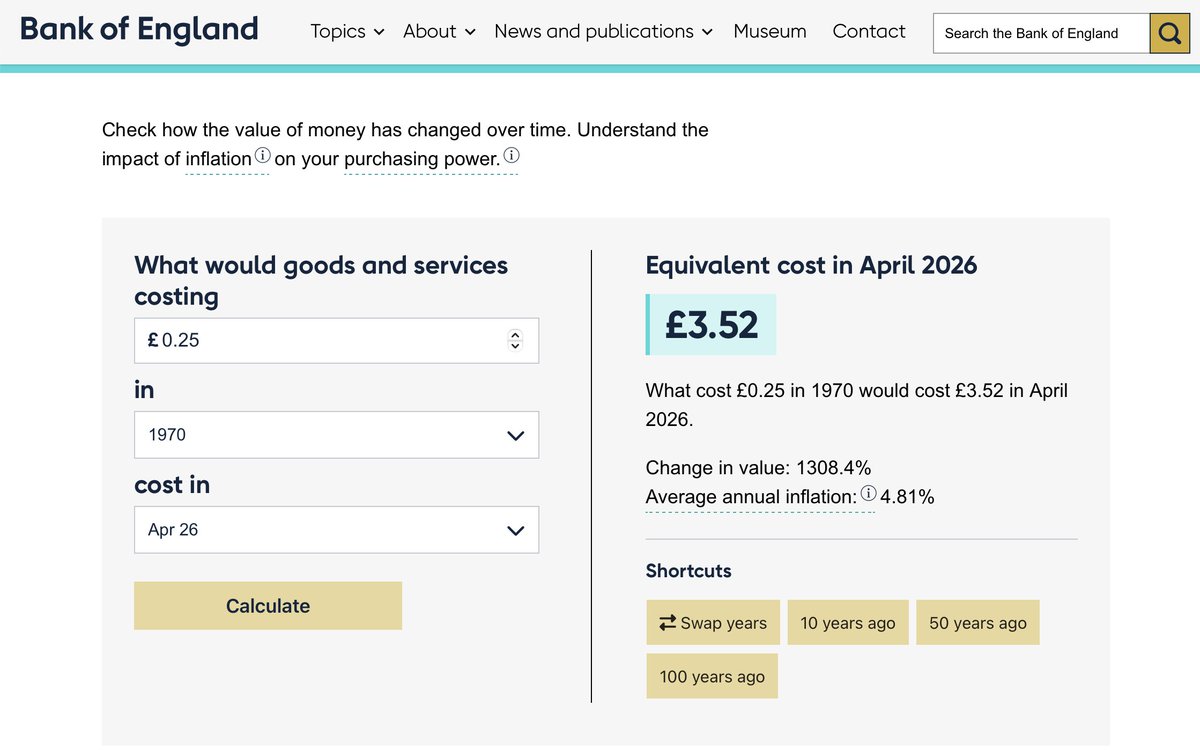Viewport: 1200px width, 750px height.
Task: Click the Equivalent cost in April 2026 heading
Action: (811, 265)
